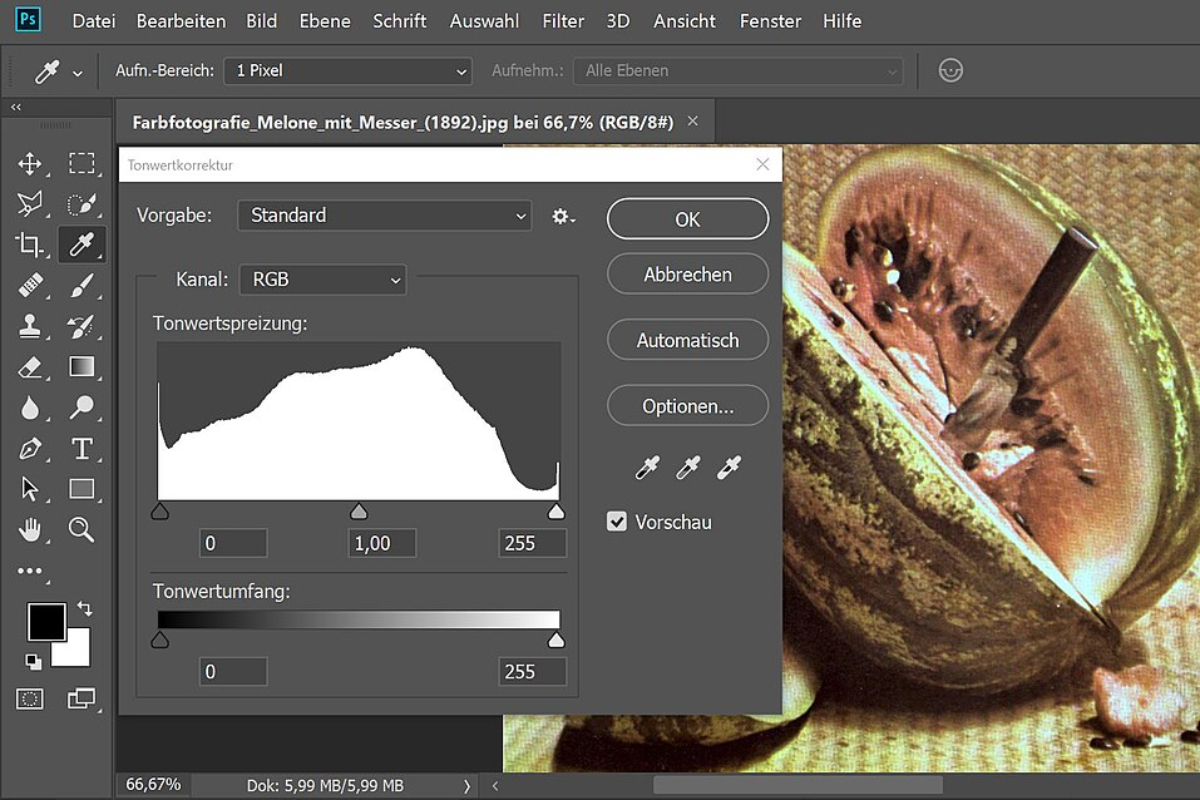The width and height of the screenshot is (1200, 800).
Task: Click the Automatisch button
Action: pyautogui.click(x=687, y=340)
